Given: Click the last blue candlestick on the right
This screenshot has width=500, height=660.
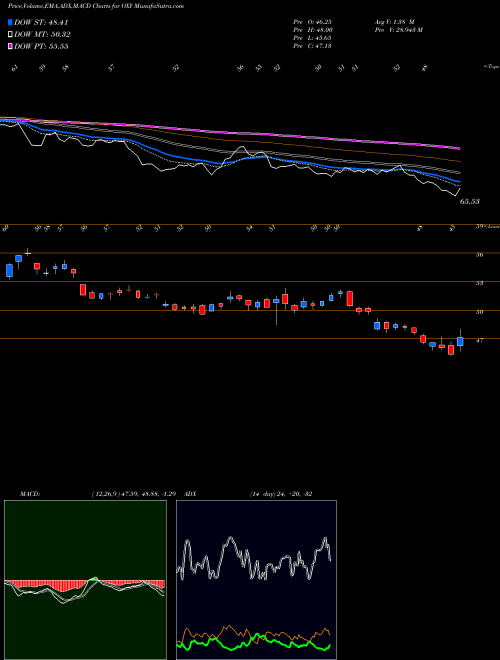Looking at the screenshot, I should [x=460, y=340].
